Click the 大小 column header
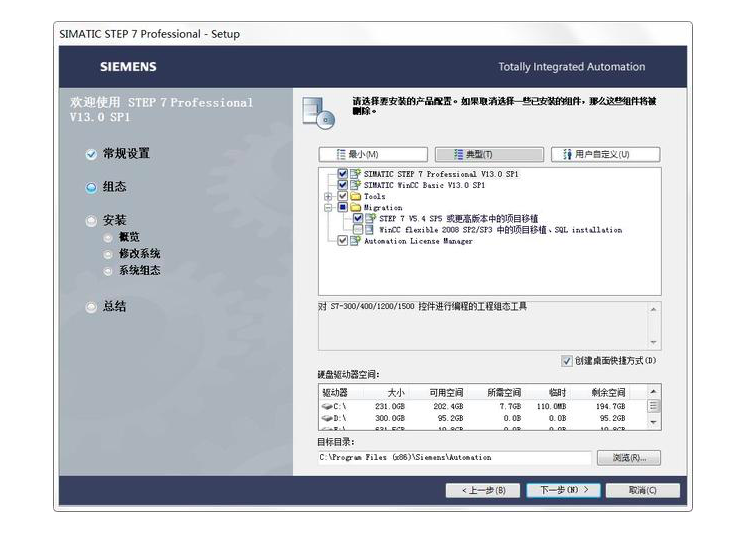This screenshot has height=533, width=742. coord(396,392)
